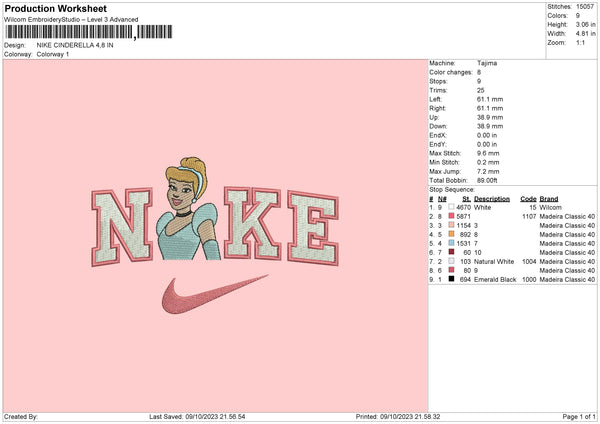600x424 pixels.
Task: Select the Wilcom brand entry
Action: (x=550, y=207)
